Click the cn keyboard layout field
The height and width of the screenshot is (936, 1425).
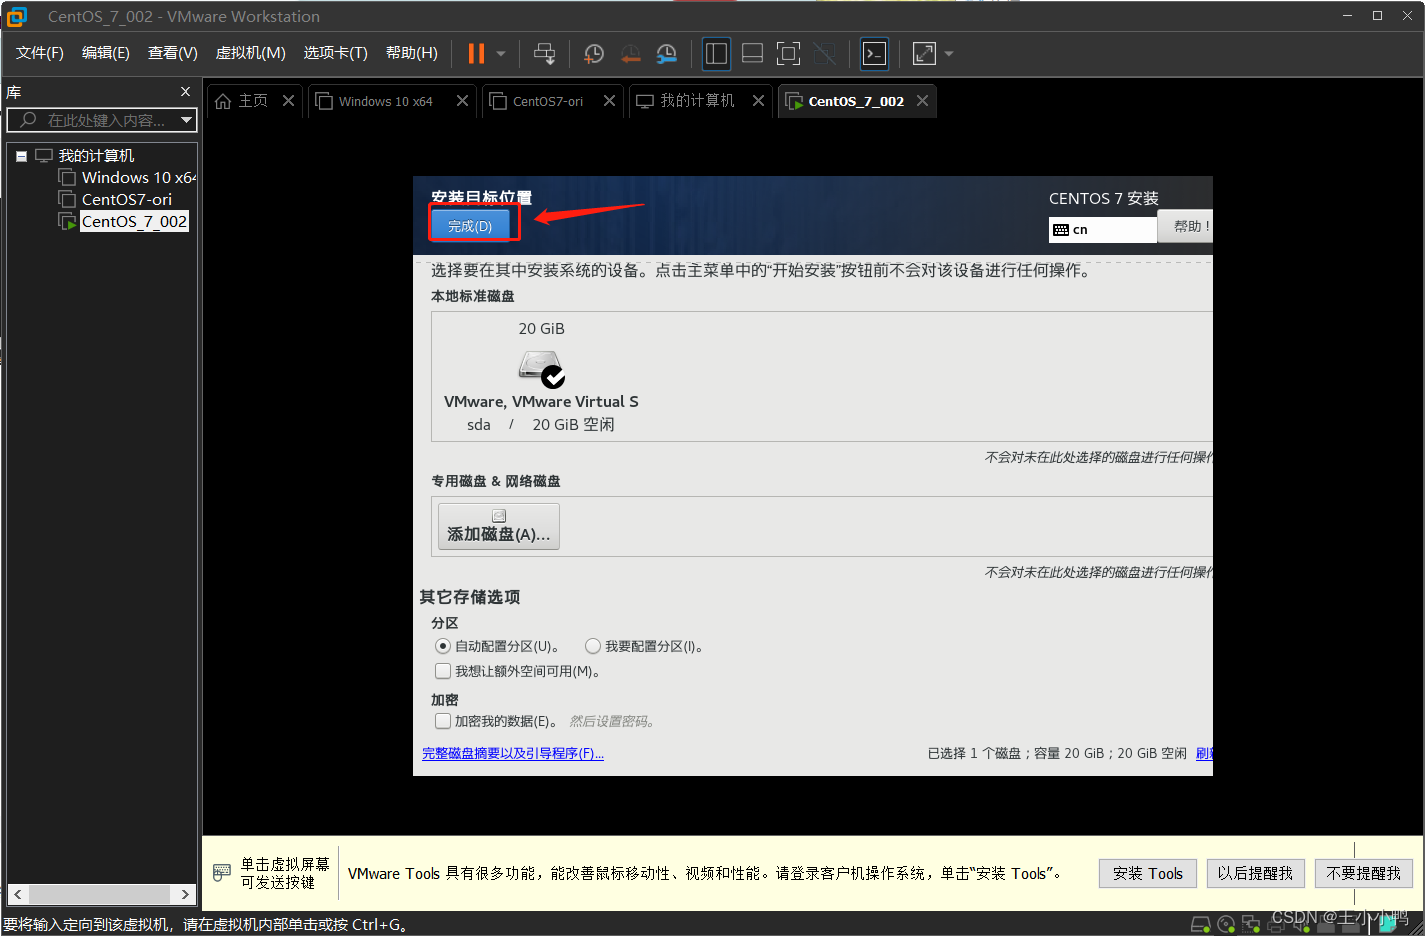[1102, 230]
